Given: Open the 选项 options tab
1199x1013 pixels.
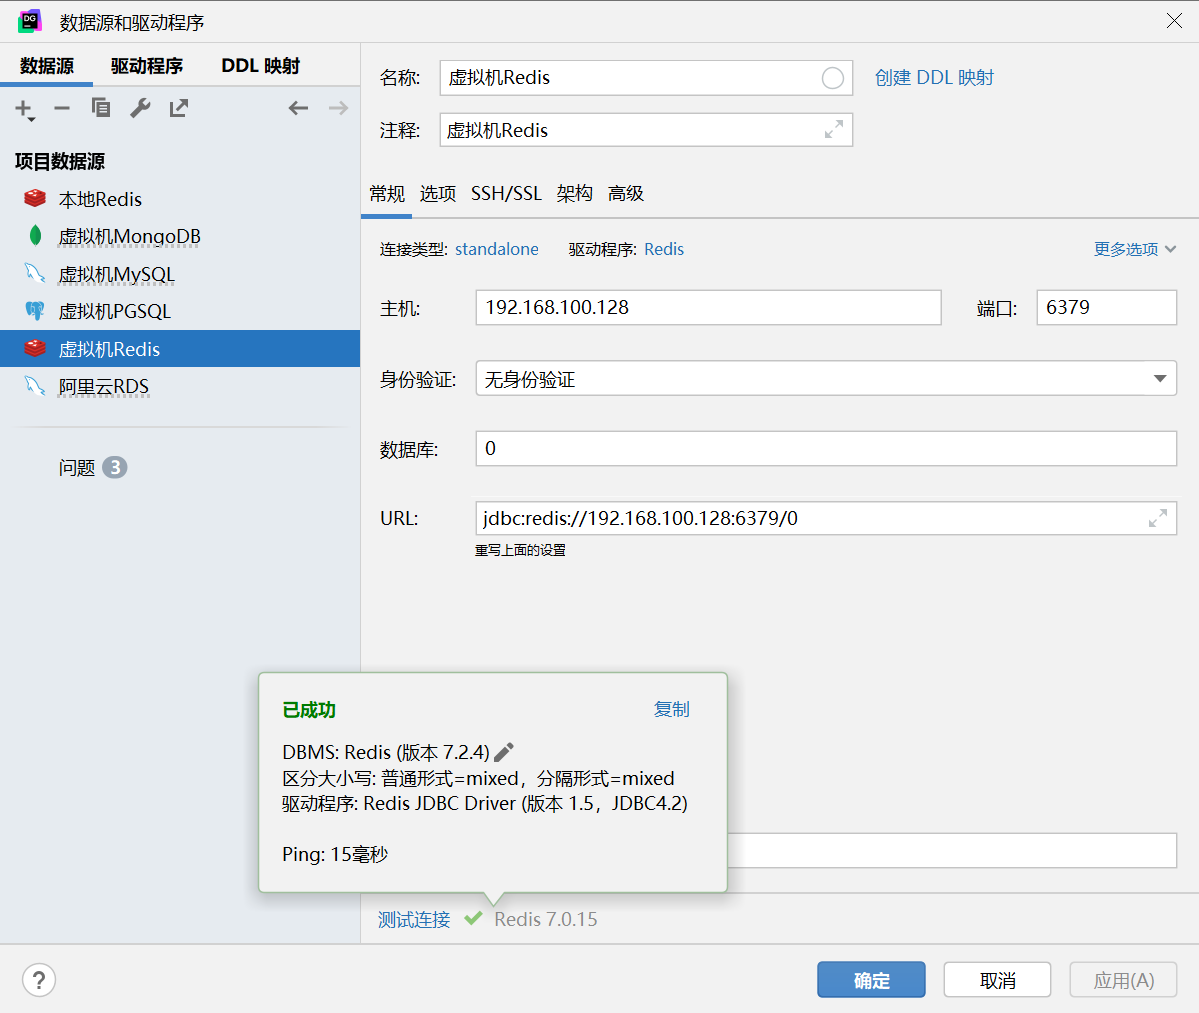Looking at the screenshot, I should click(x=437, y=193).
